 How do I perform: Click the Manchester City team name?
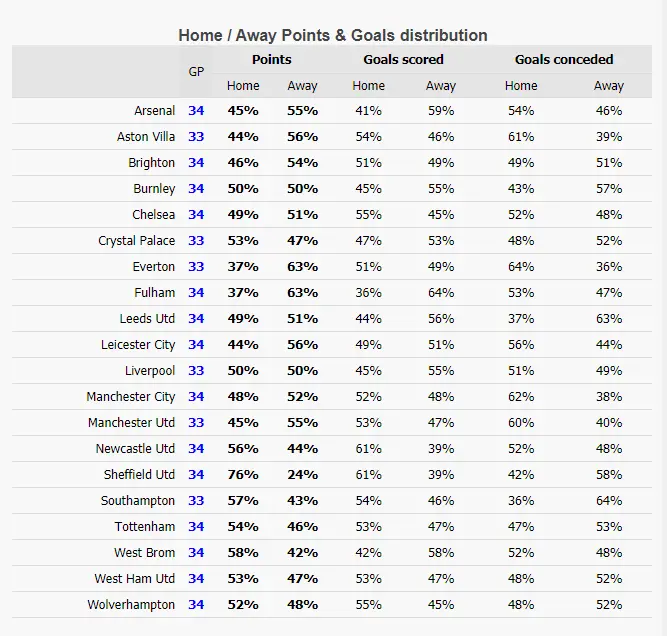130,397
